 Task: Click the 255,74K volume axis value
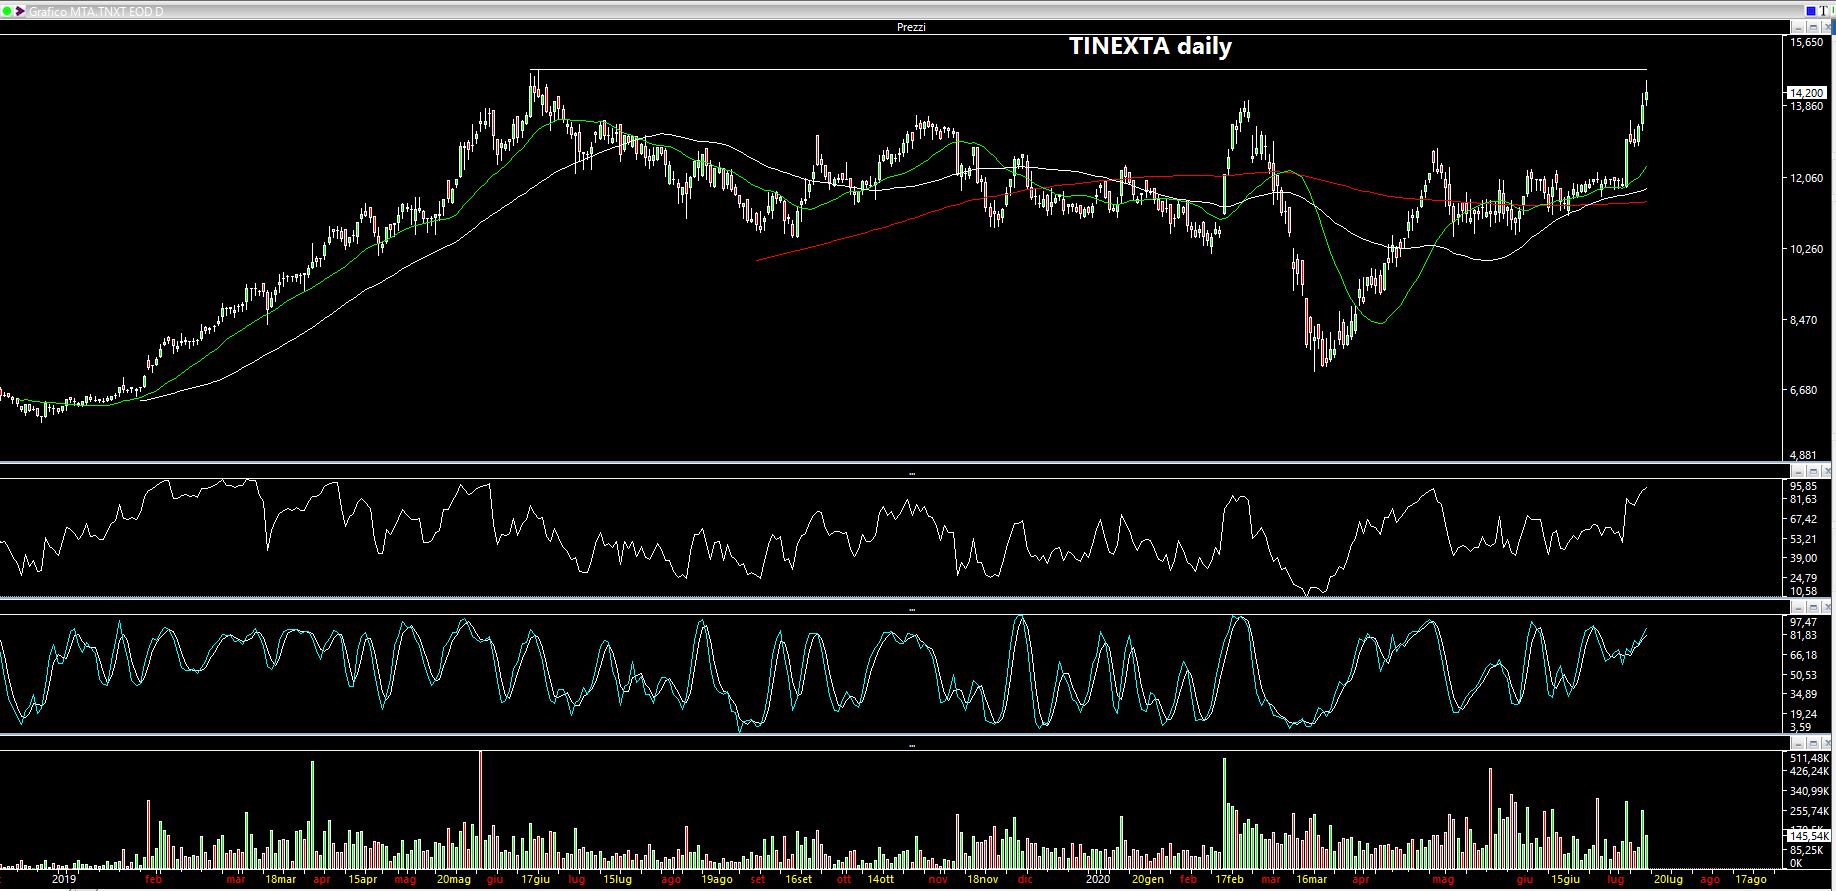[1808, 811]
